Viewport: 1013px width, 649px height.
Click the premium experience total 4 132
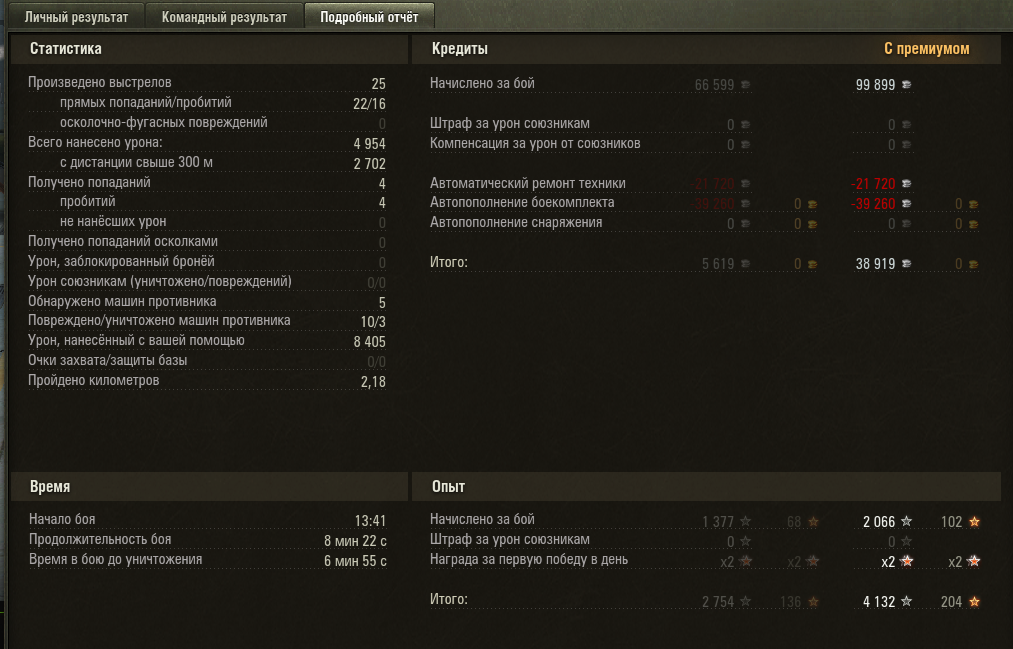[x=879, y=602]
